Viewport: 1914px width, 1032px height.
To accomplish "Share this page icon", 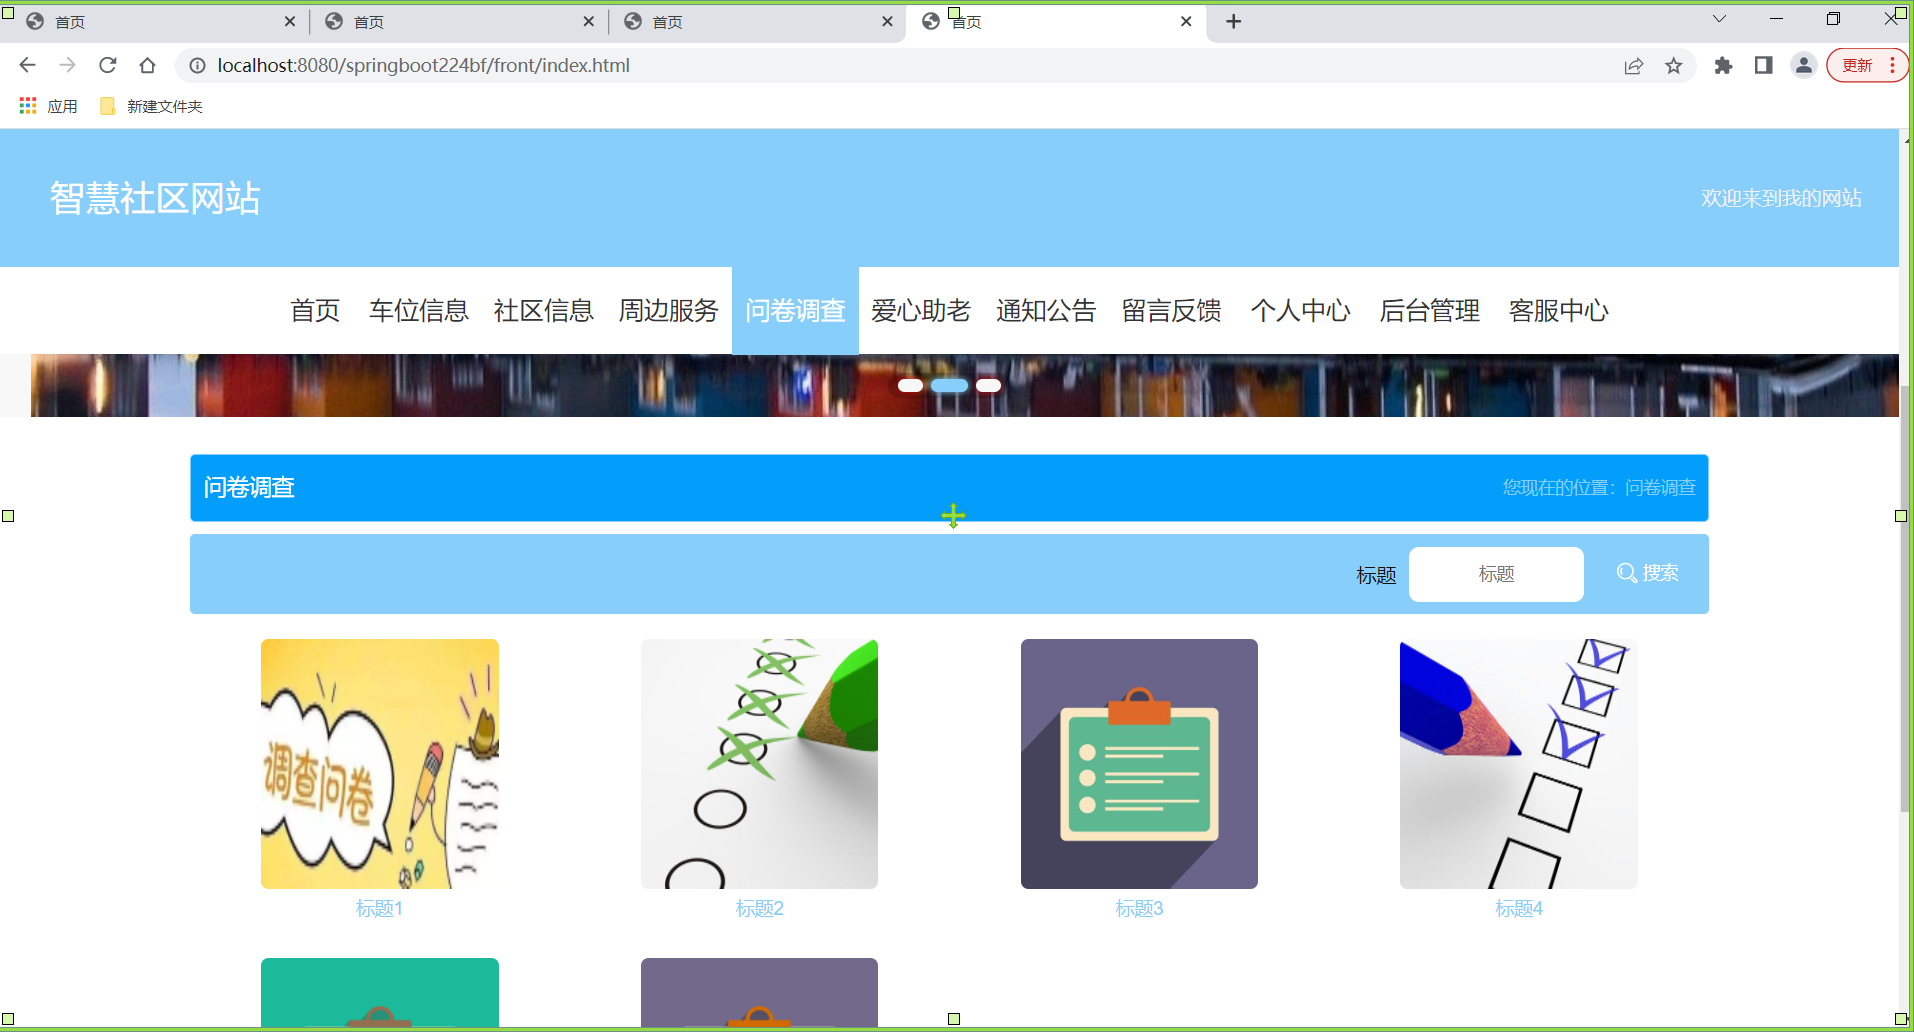I will (x=1634, y=65).
